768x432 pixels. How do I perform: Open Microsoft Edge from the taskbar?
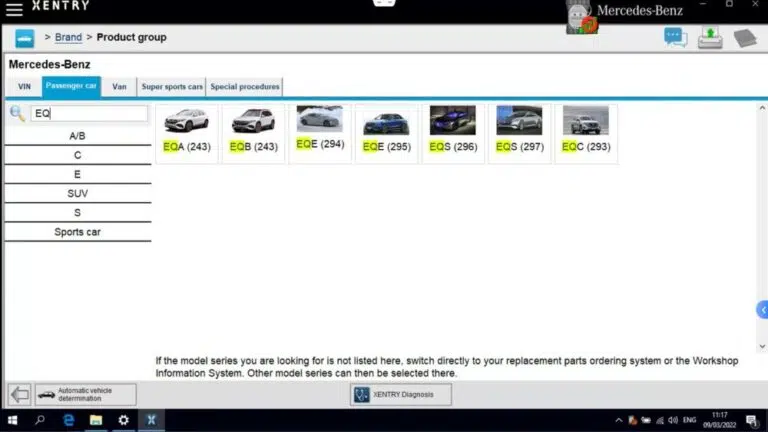(69, 421)
